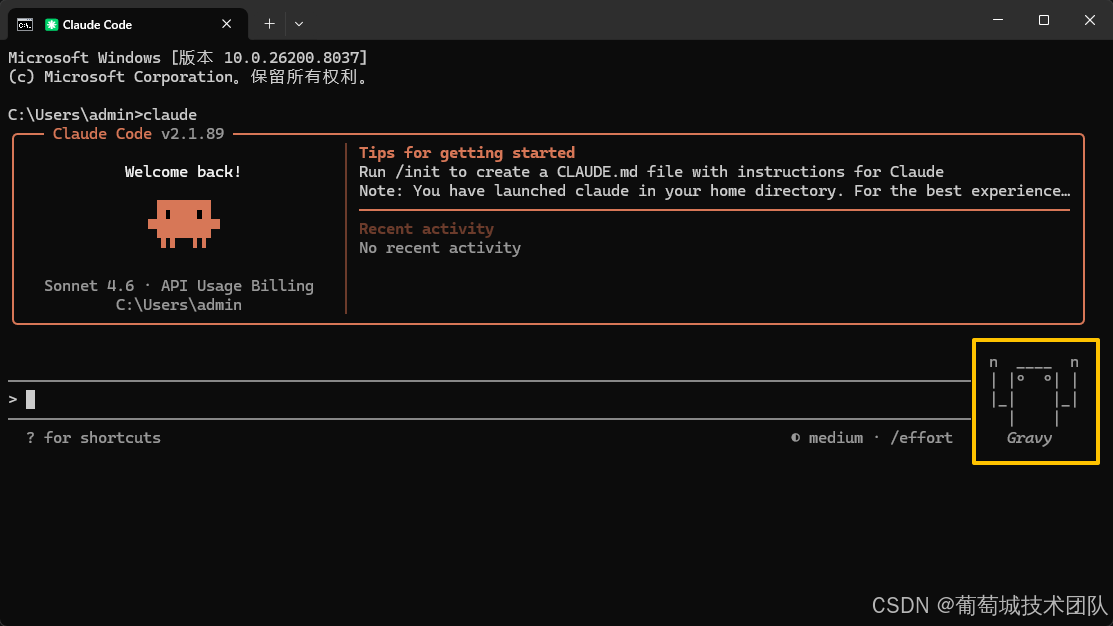The image size is (1113, 626).
Task: Open a new terminal tab
Action: pyautogui.click(x=270, y=24)
